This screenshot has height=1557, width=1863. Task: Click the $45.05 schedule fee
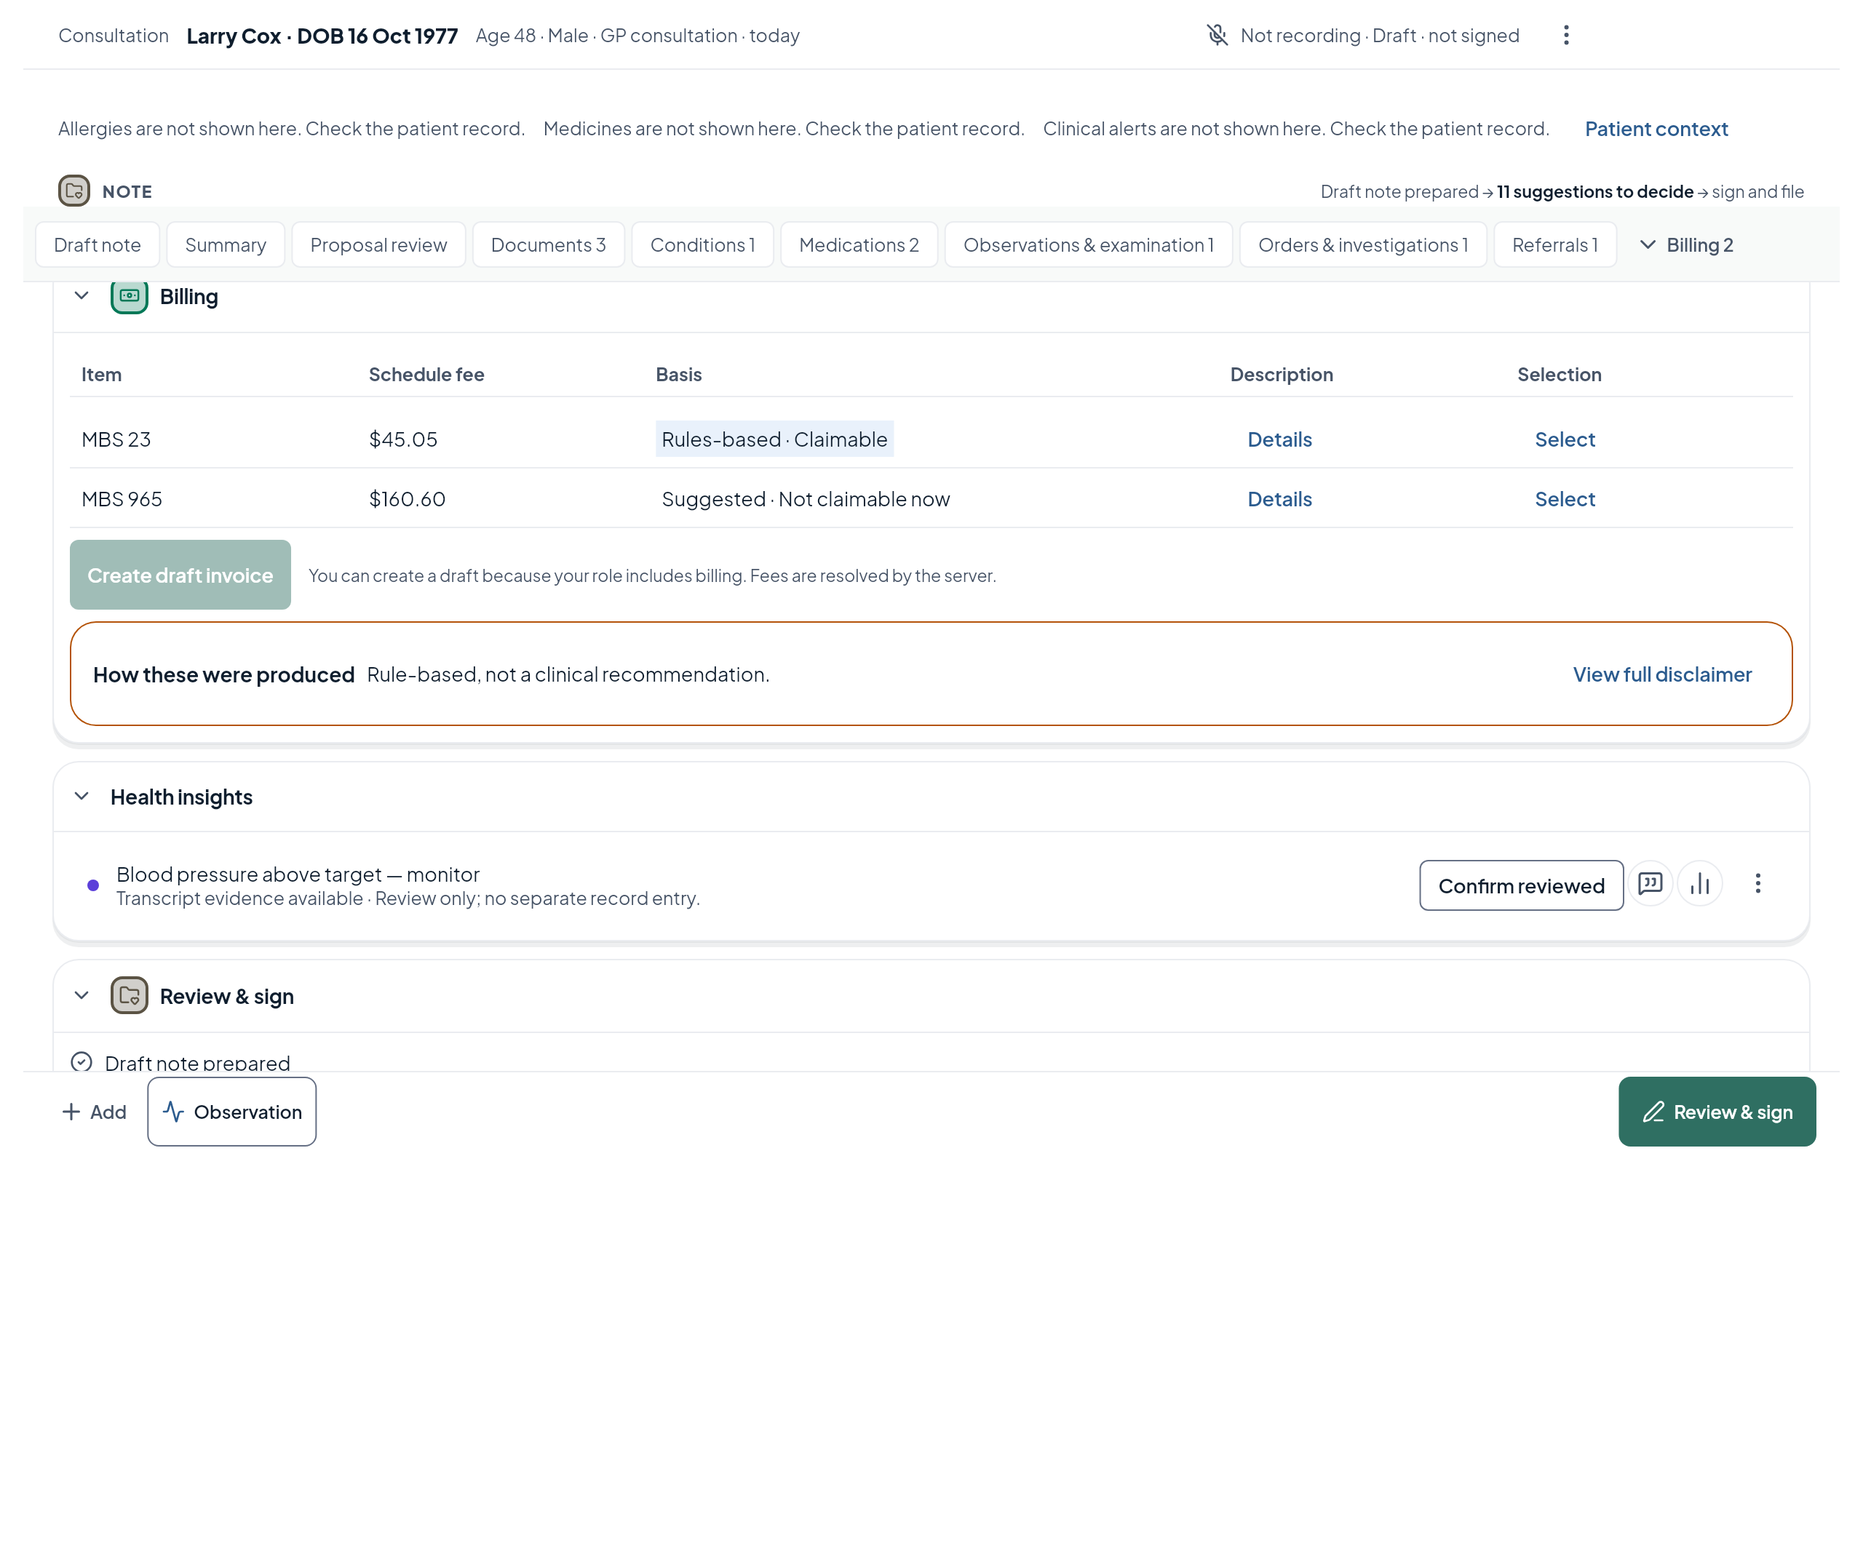pos(403,439)
